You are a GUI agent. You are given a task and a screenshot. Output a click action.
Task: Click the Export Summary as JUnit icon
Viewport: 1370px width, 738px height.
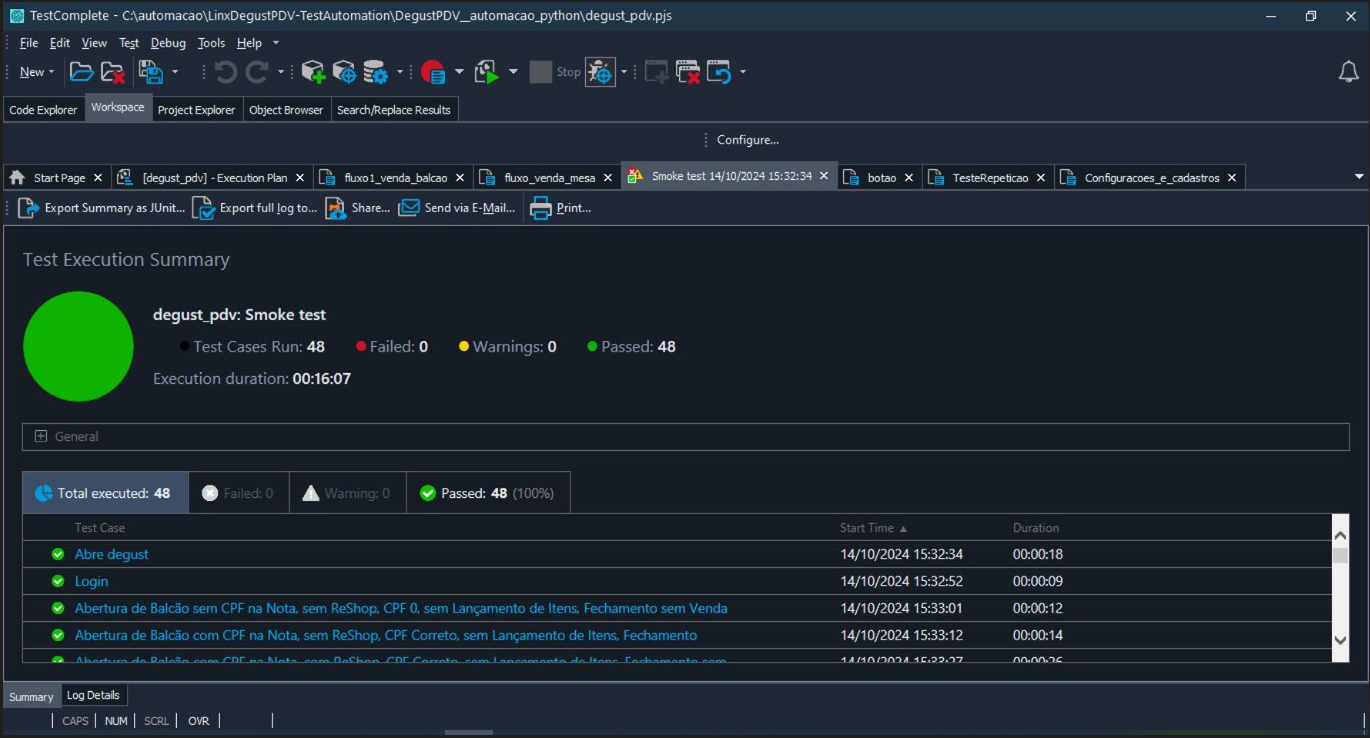pos(29,208)
